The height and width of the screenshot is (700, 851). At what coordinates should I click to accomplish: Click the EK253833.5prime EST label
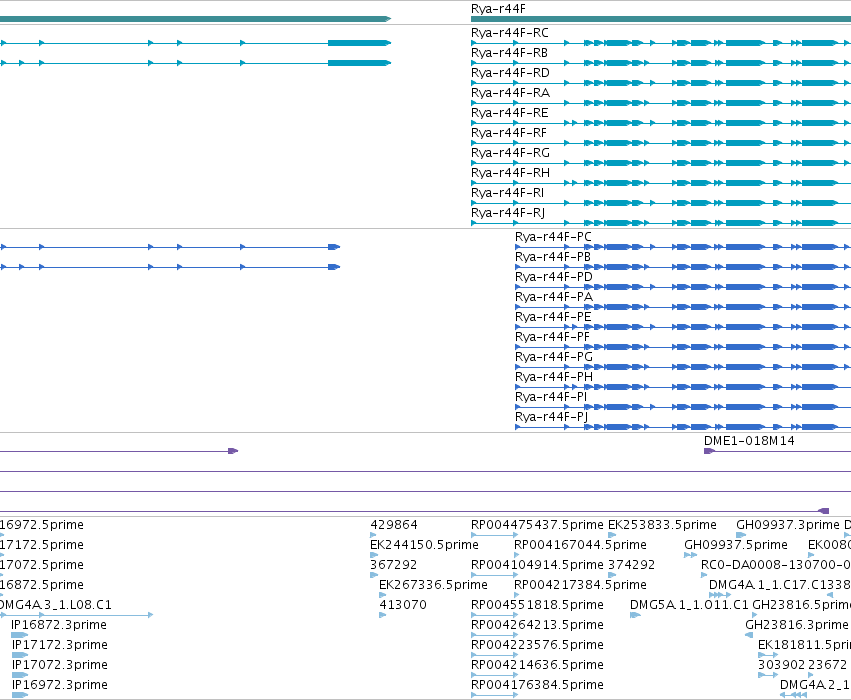[662, 525]
